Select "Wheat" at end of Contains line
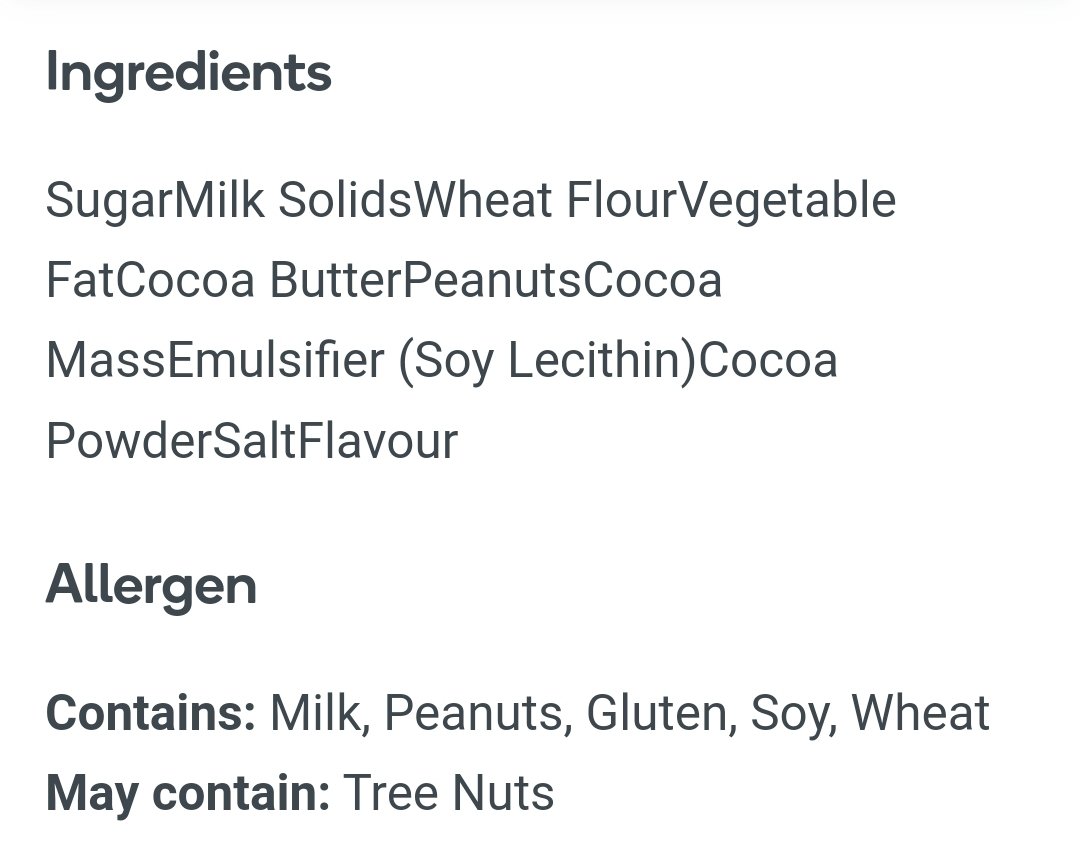 [920, 713]
